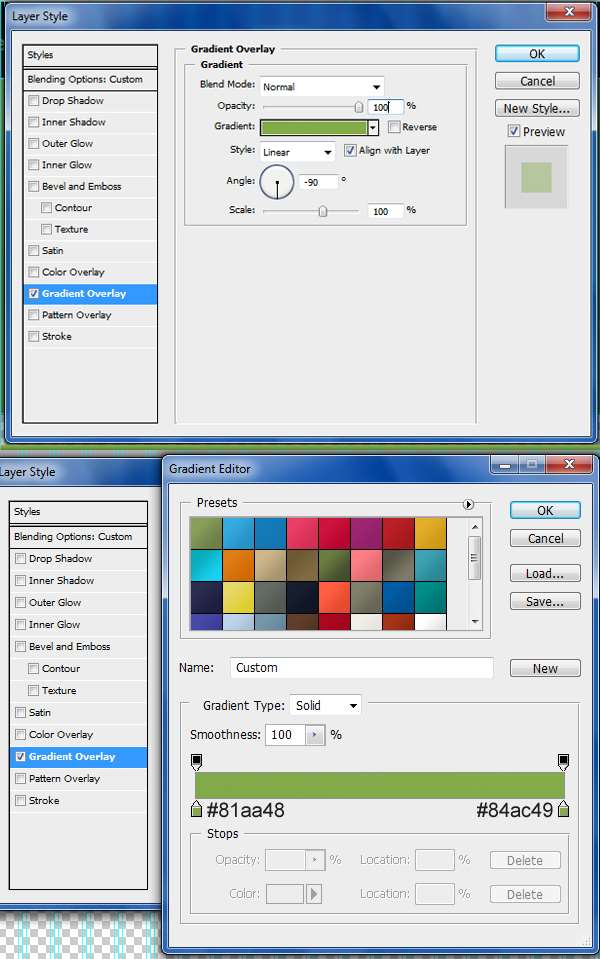The image size is (600, 959).
Task: Click the New Style... button
Action: (x=537, y=108)
